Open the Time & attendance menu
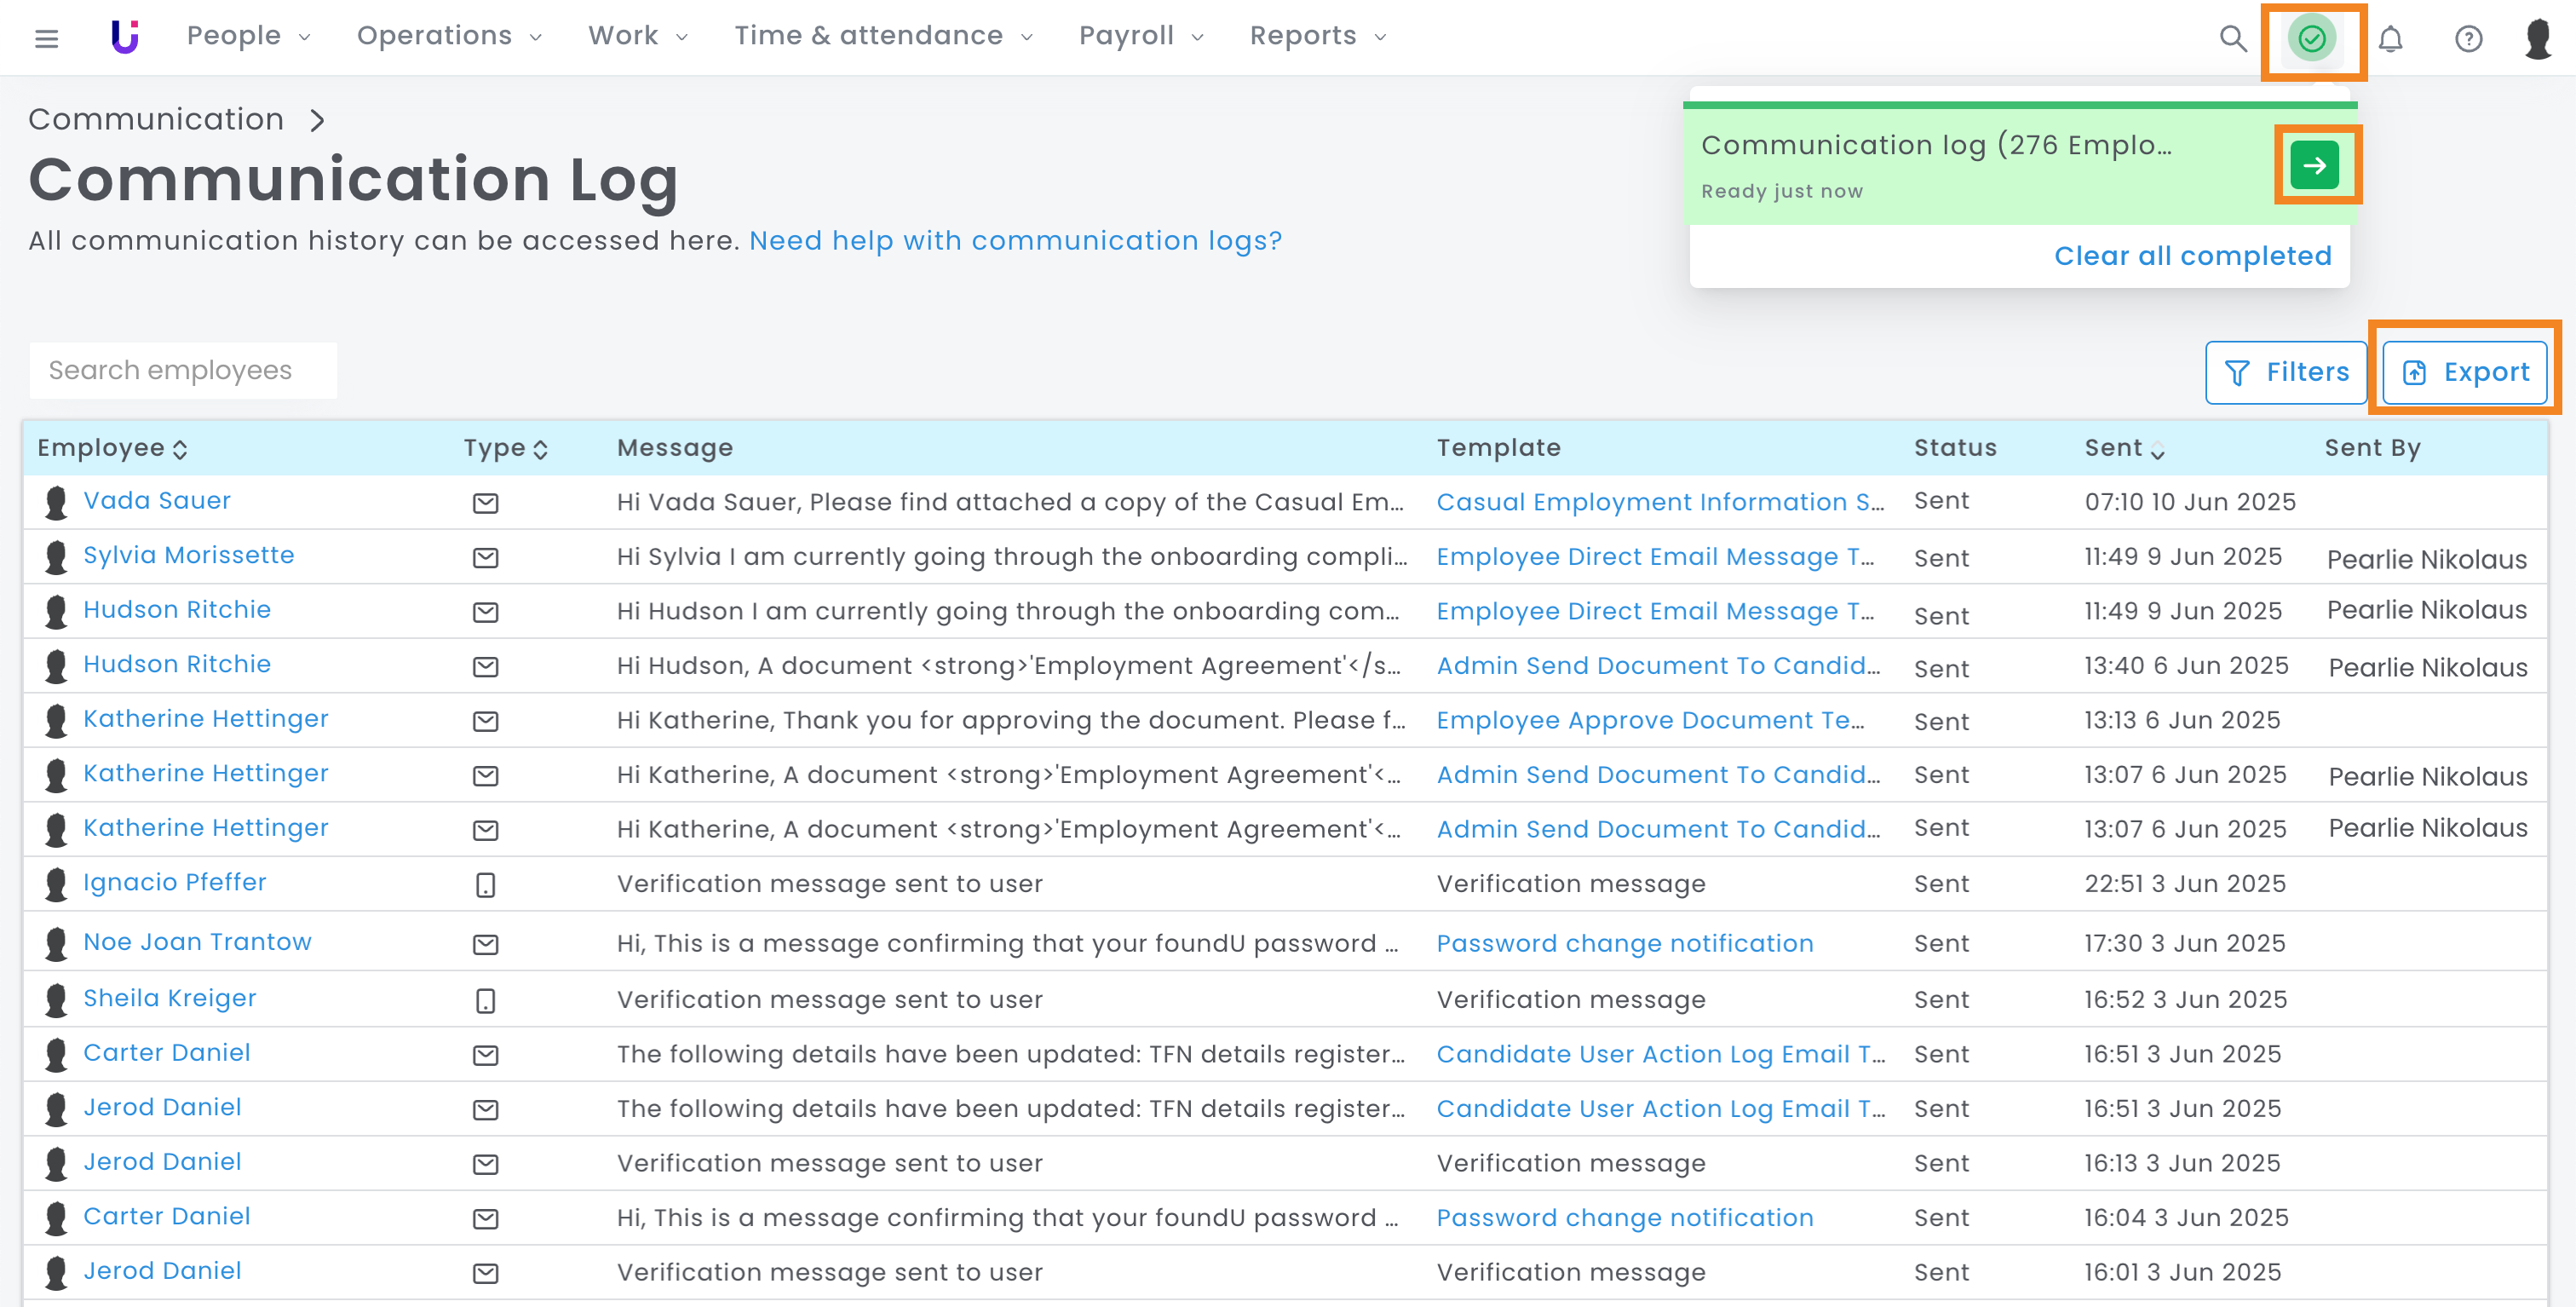Image resolution: width=2576 pixels, height=1307 pixels. pos(883,36)
